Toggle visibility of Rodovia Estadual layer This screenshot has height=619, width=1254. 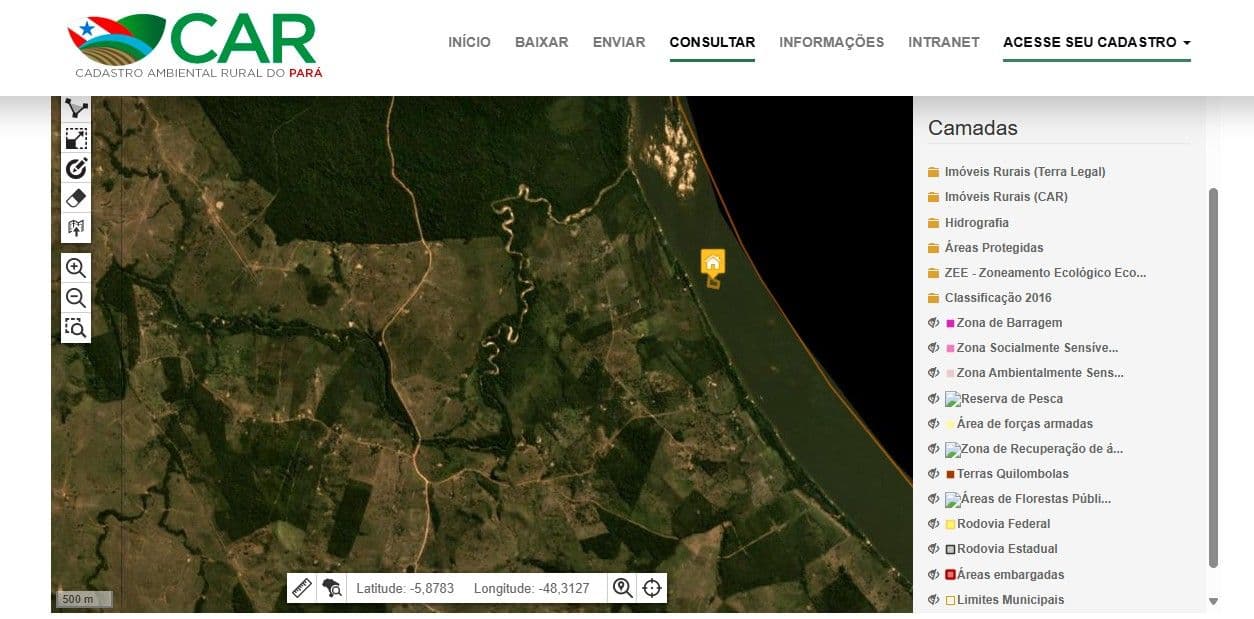click(933, 549)
